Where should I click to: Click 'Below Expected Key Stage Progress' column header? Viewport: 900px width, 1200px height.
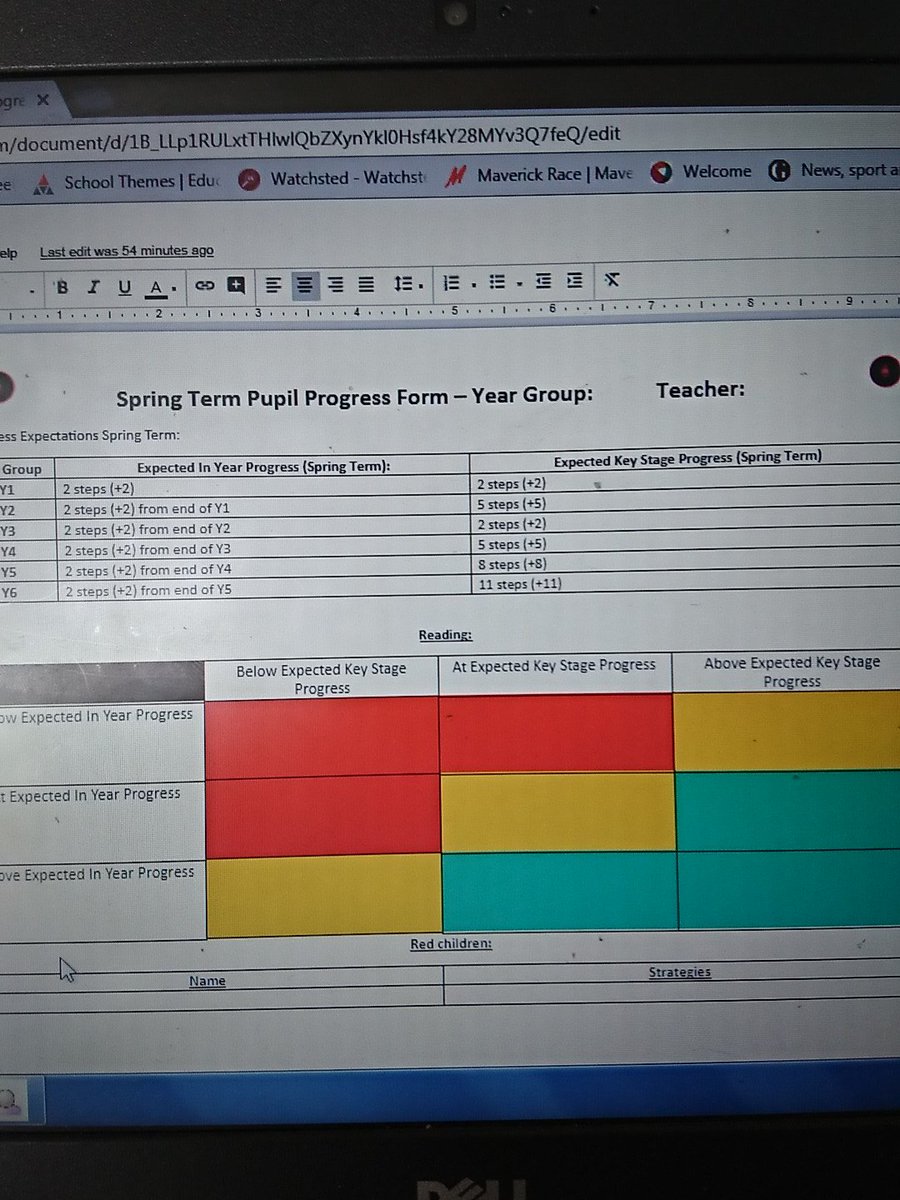(322, 679)
